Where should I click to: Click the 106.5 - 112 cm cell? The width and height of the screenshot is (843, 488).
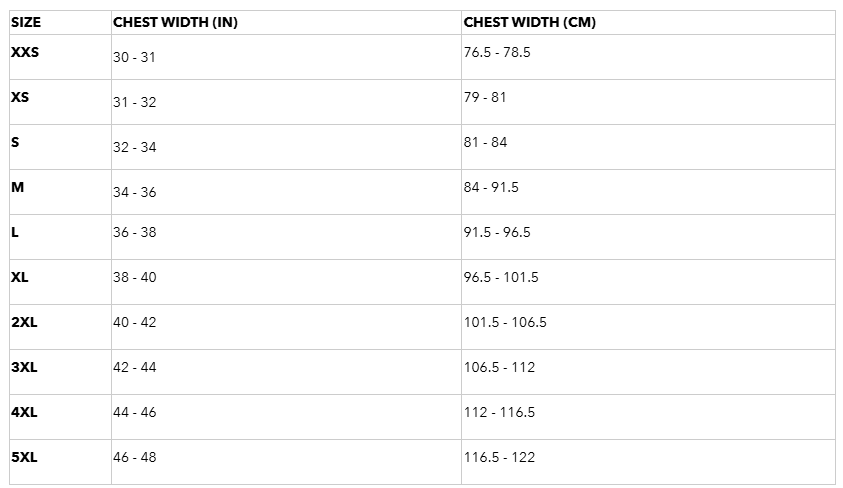point(499,367)
